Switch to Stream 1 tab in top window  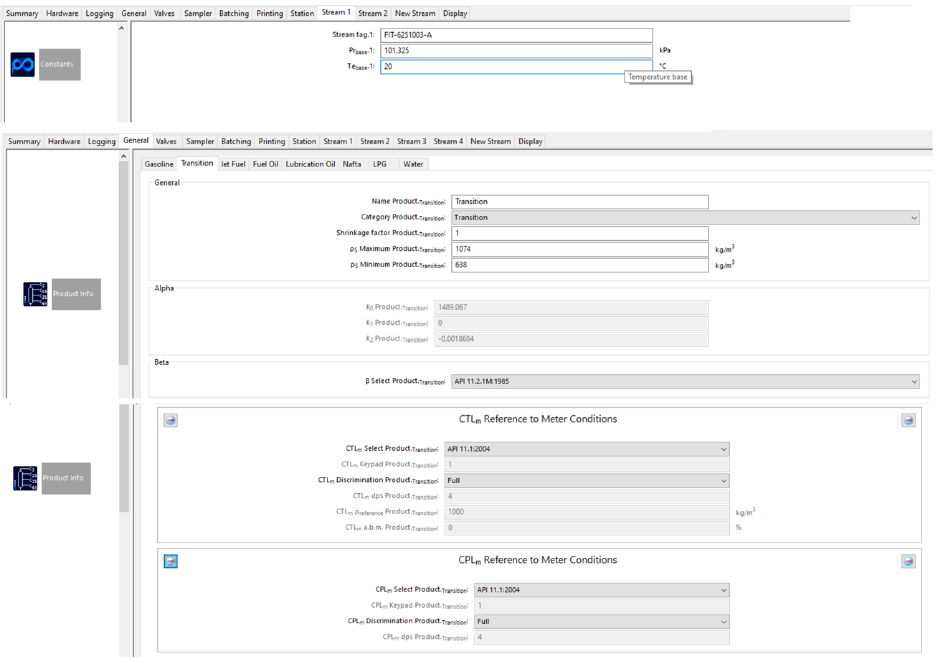(x=336, y=13)
